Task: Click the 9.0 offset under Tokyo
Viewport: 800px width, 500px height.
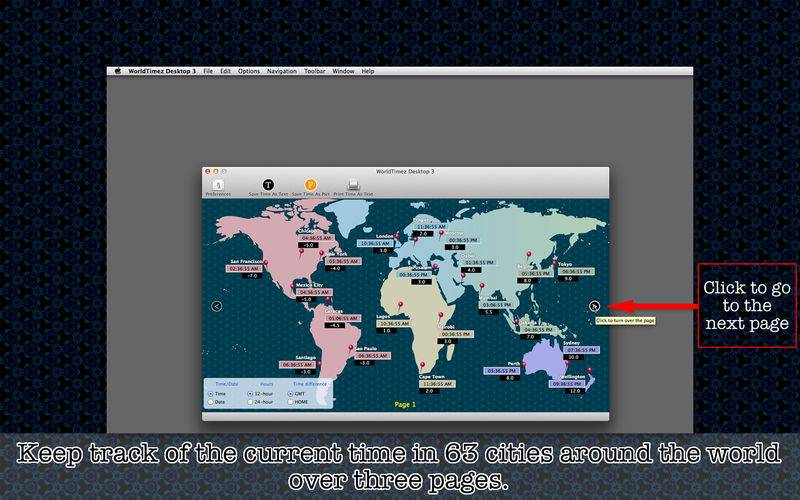Action: pyautogui.click(x=568, y=279)
